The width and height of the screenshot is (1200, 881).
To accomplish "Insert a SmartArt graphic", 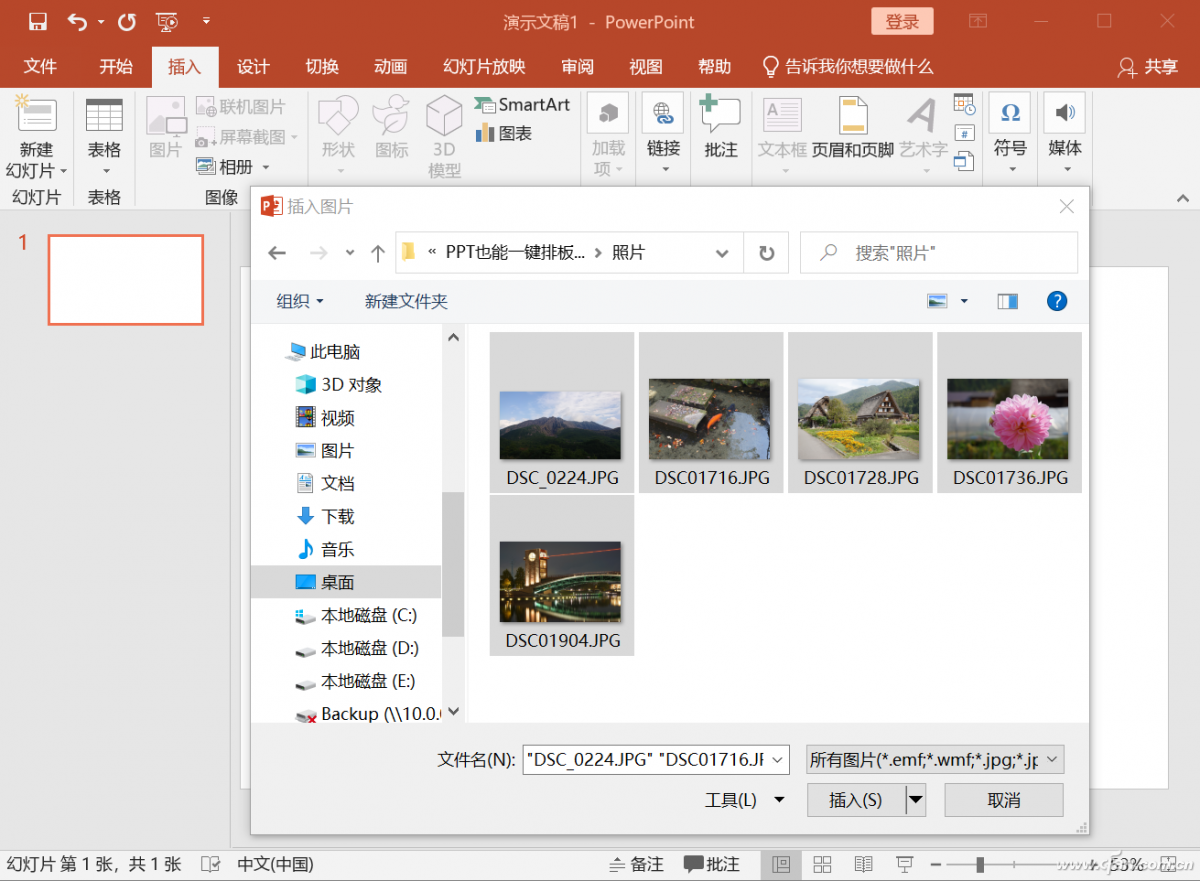I will 522,105.
